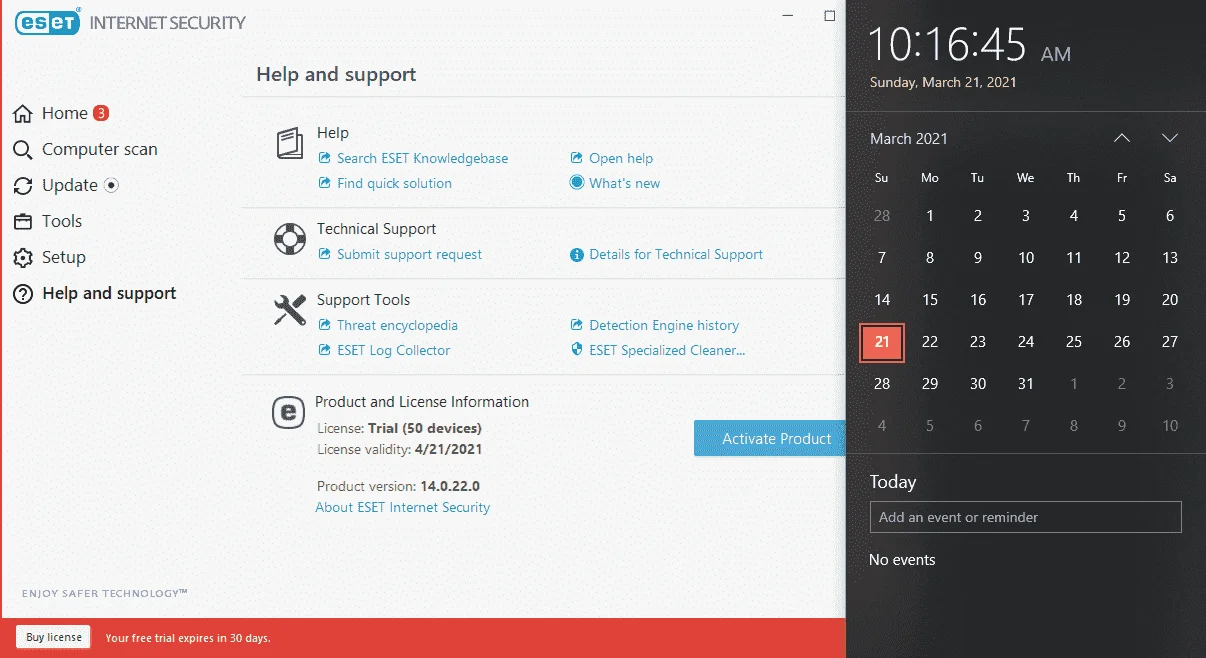Image resolution: width=1206 pixels, height=658 pixels.
Task: Select March 31 in the calendar
Action: [x=1026, y=384]
